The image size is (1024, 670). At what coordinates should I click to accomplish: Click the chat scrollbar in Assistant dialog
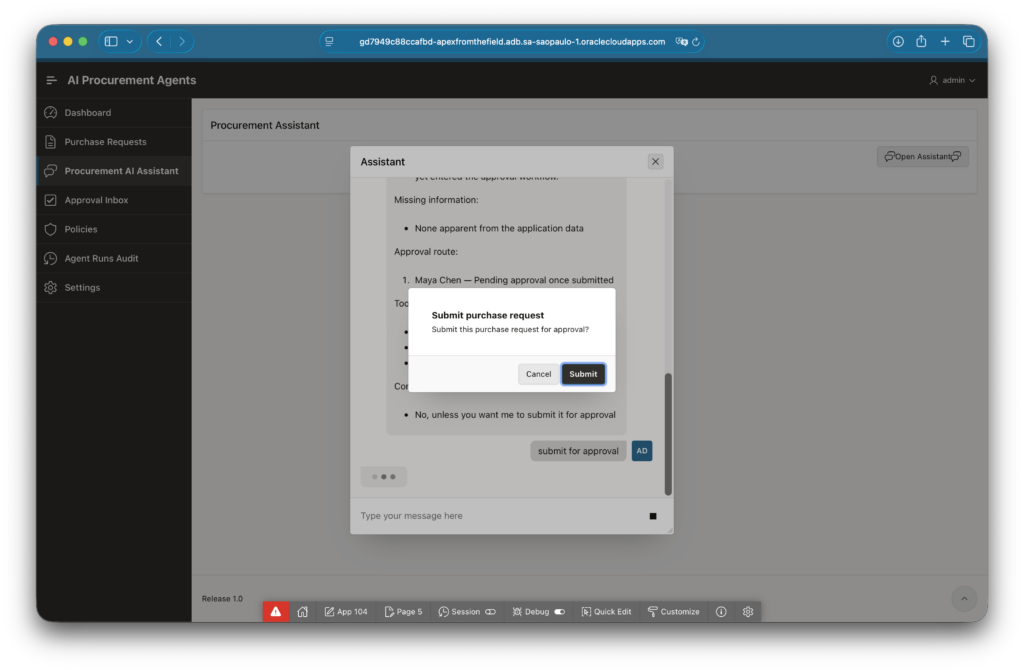667,434
